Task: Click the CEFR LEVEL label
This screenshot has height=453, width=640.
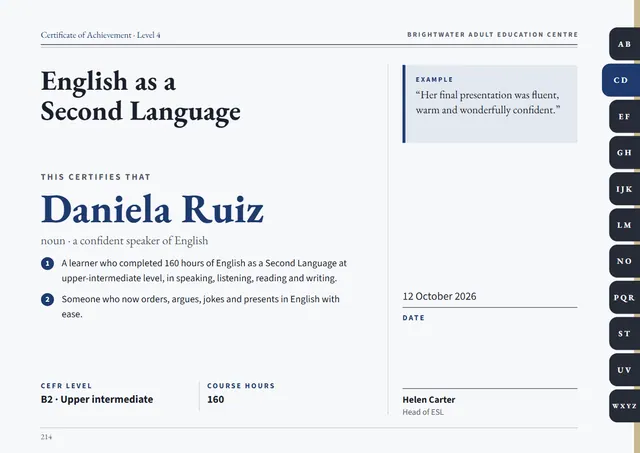Action: [x=67, y=386]
